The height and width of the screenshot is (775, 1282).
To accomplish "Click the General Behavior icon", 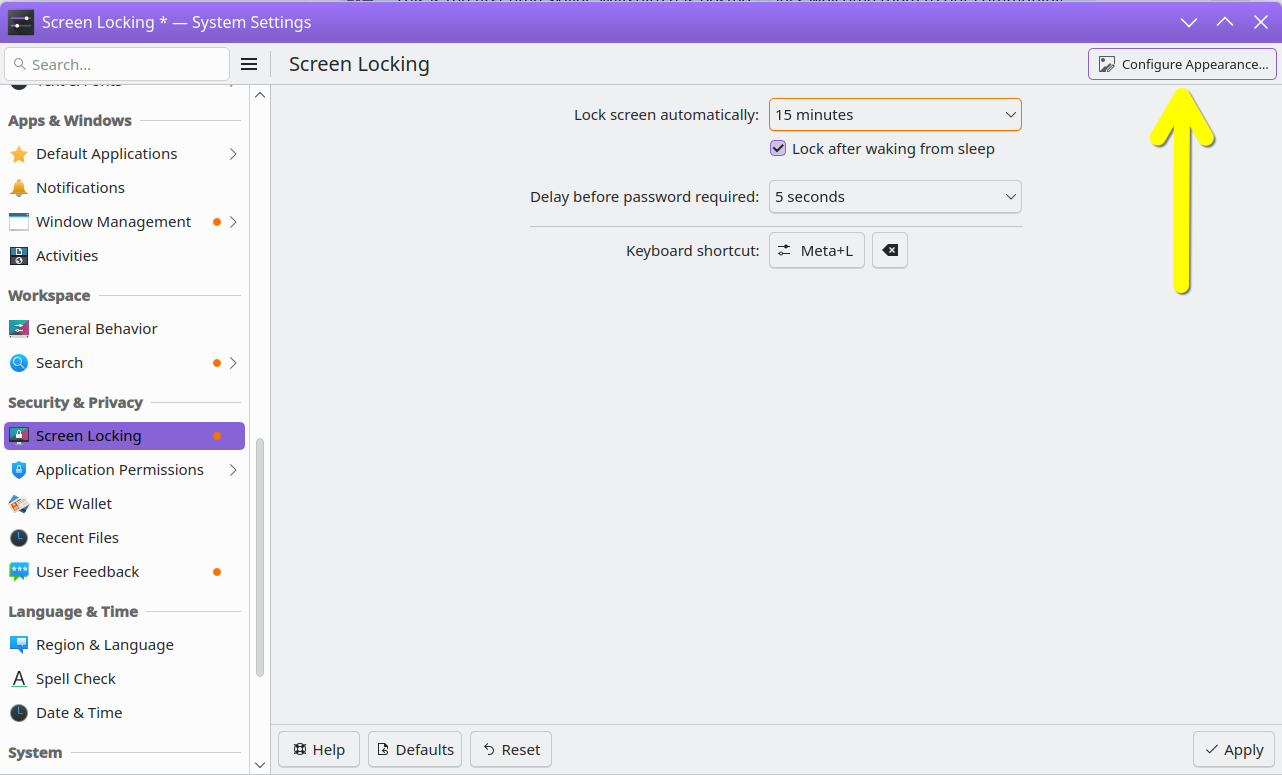I will pyautogui.click(x=19, y=329).
